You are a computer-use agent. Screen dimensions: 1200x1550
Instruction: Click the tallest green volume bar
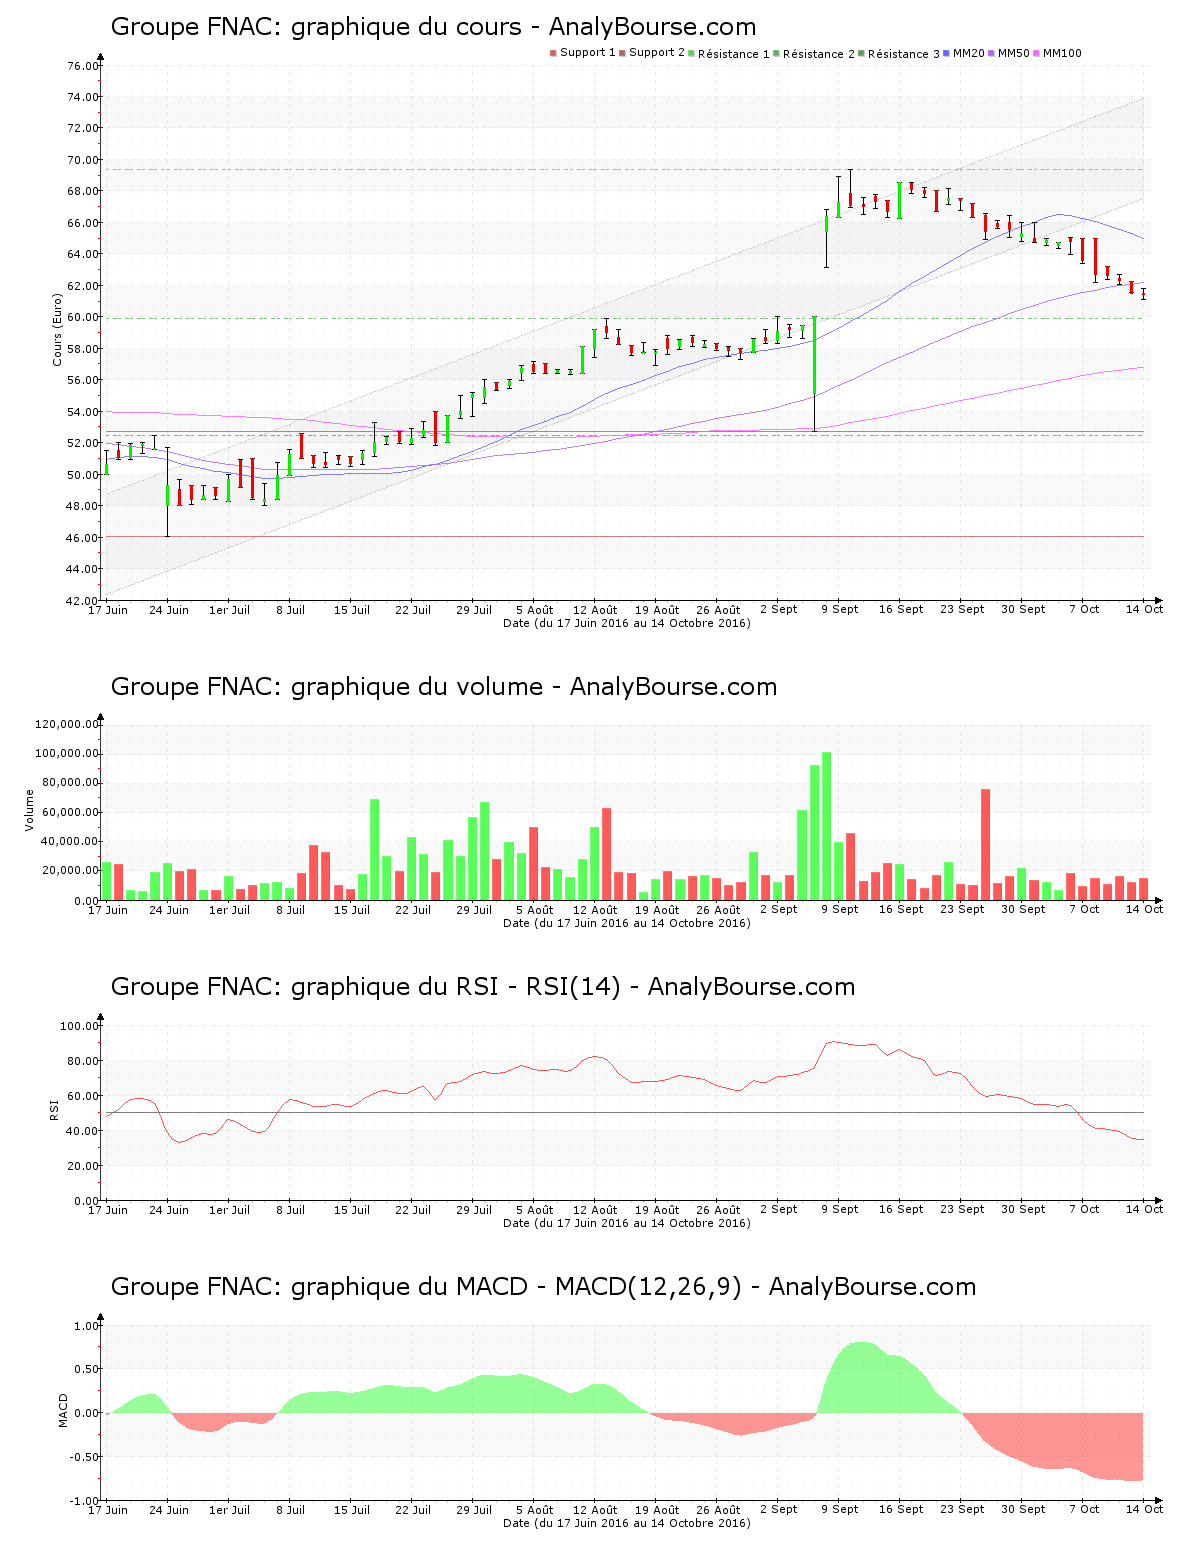pos(827,826)
